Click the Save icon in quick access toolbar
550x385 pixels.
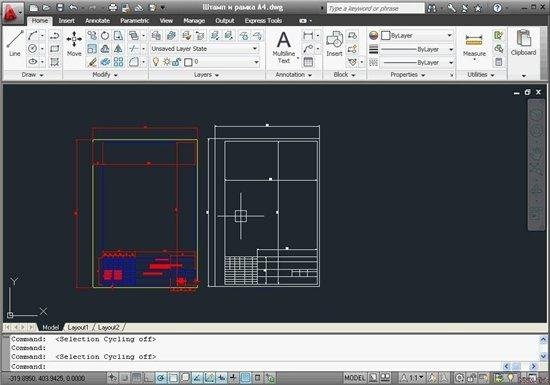60,8
